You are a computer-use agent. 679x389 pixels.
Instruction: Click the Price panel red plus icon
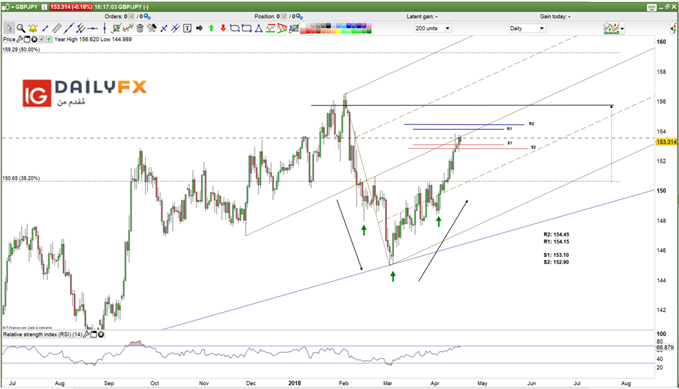click(42, 39)
